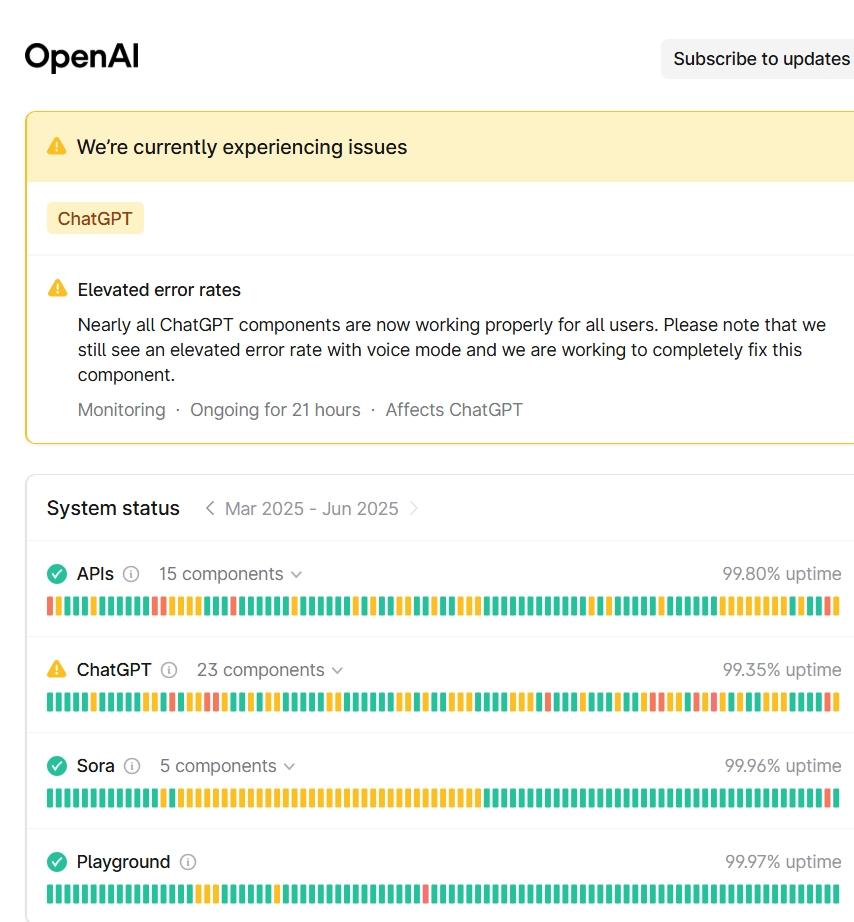Click the info icon next to Sora
Screen dimensions: 854x922
tap(131, 766)
